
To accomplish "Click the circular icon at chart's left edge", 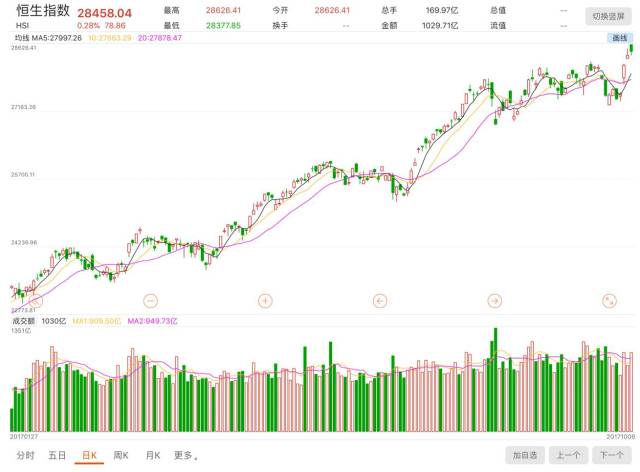I will [34, 299].
